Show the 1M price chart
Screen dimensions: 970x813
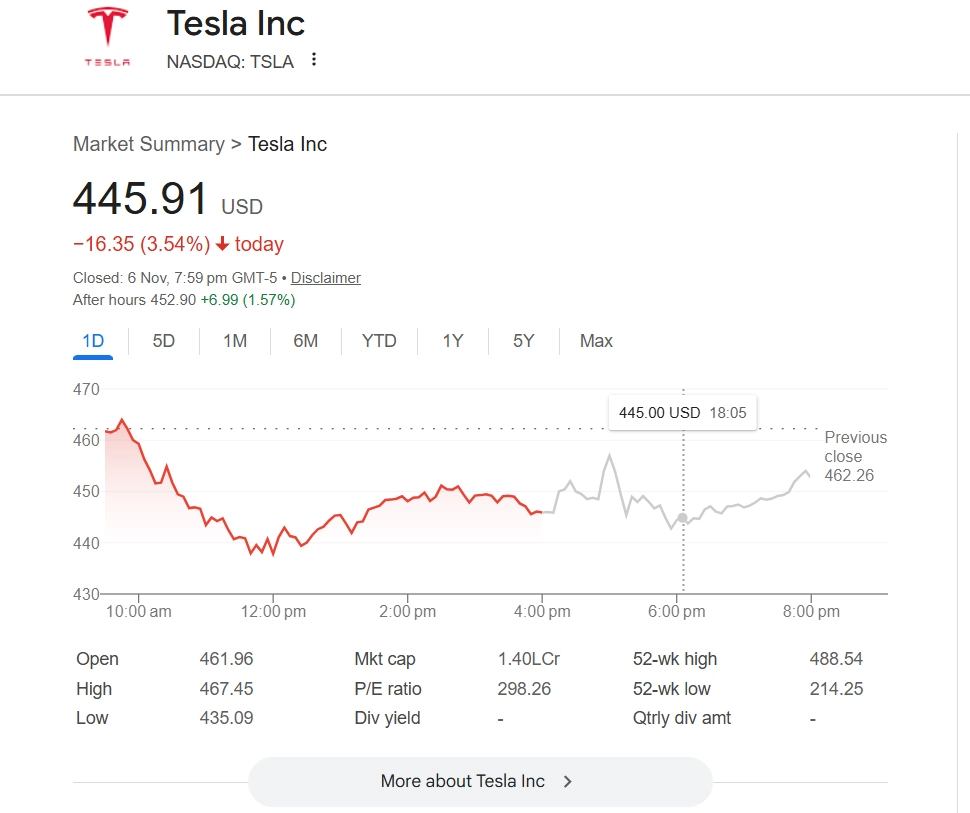[x=235, y=341]
